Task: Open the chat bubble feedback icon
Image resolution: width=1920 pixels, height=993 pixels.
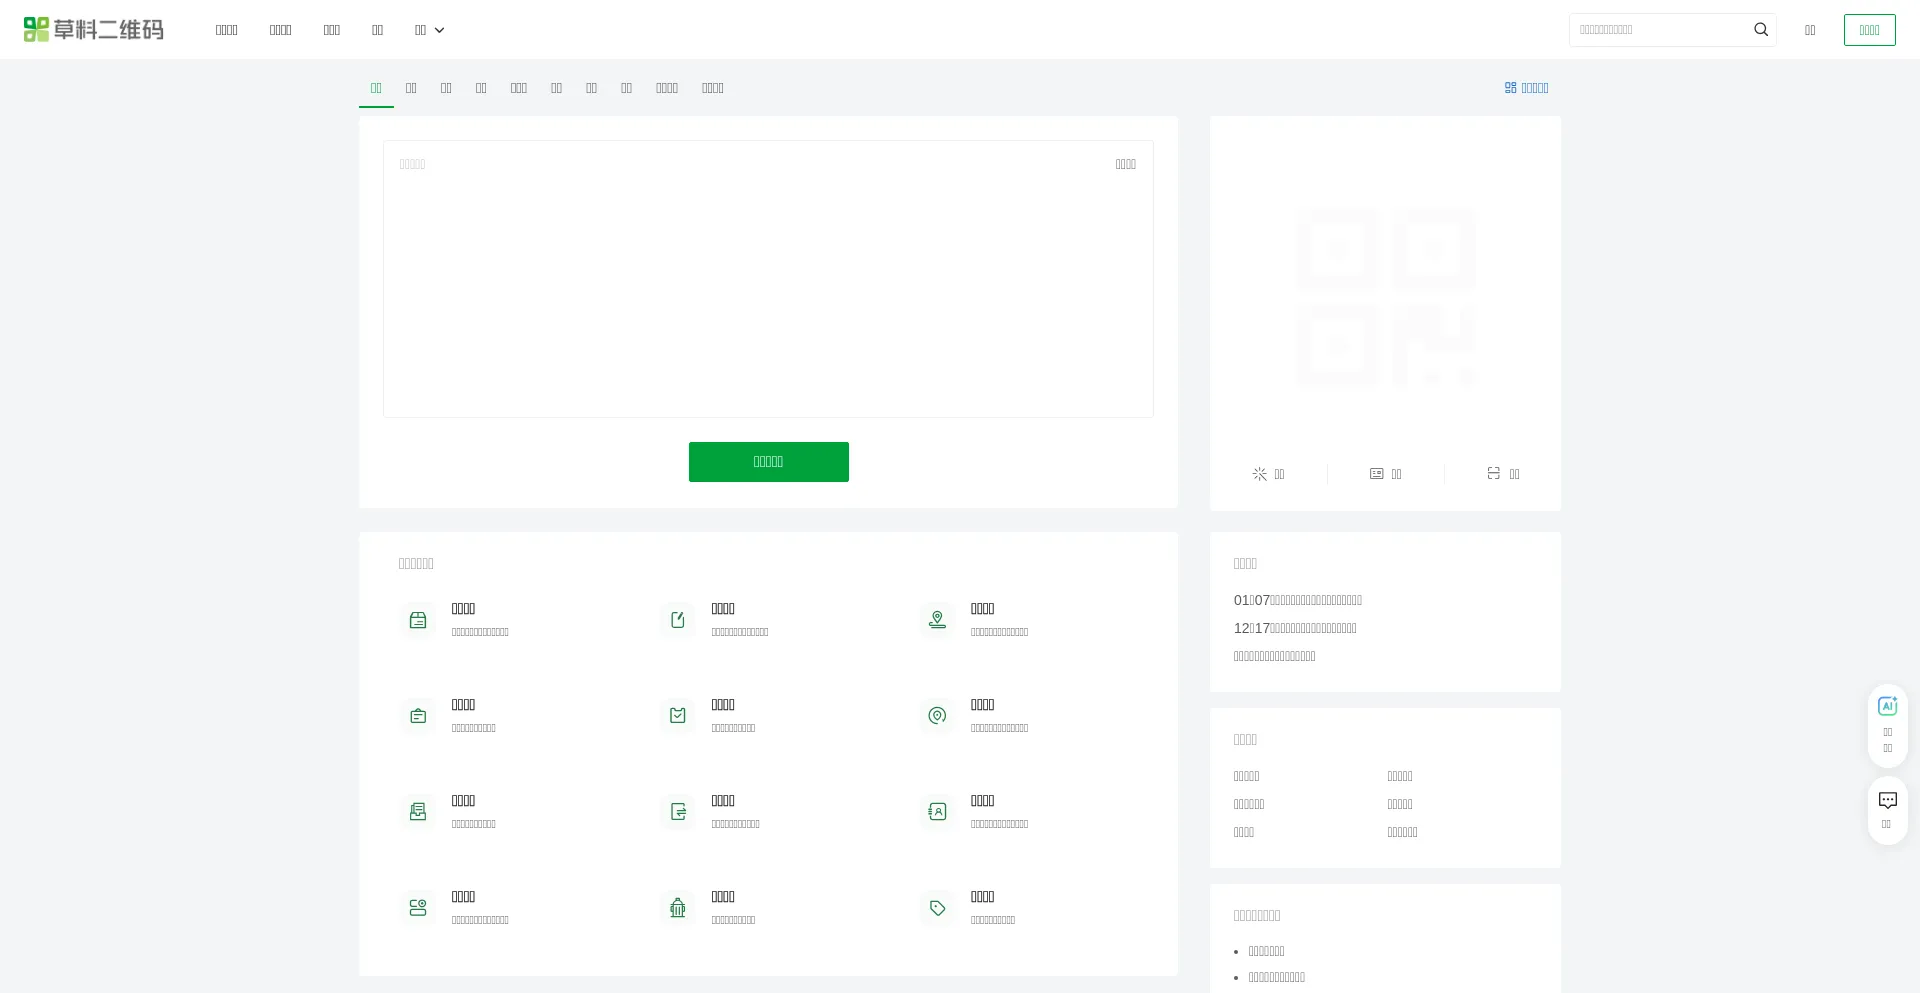Action: (x=1887, y=801)
